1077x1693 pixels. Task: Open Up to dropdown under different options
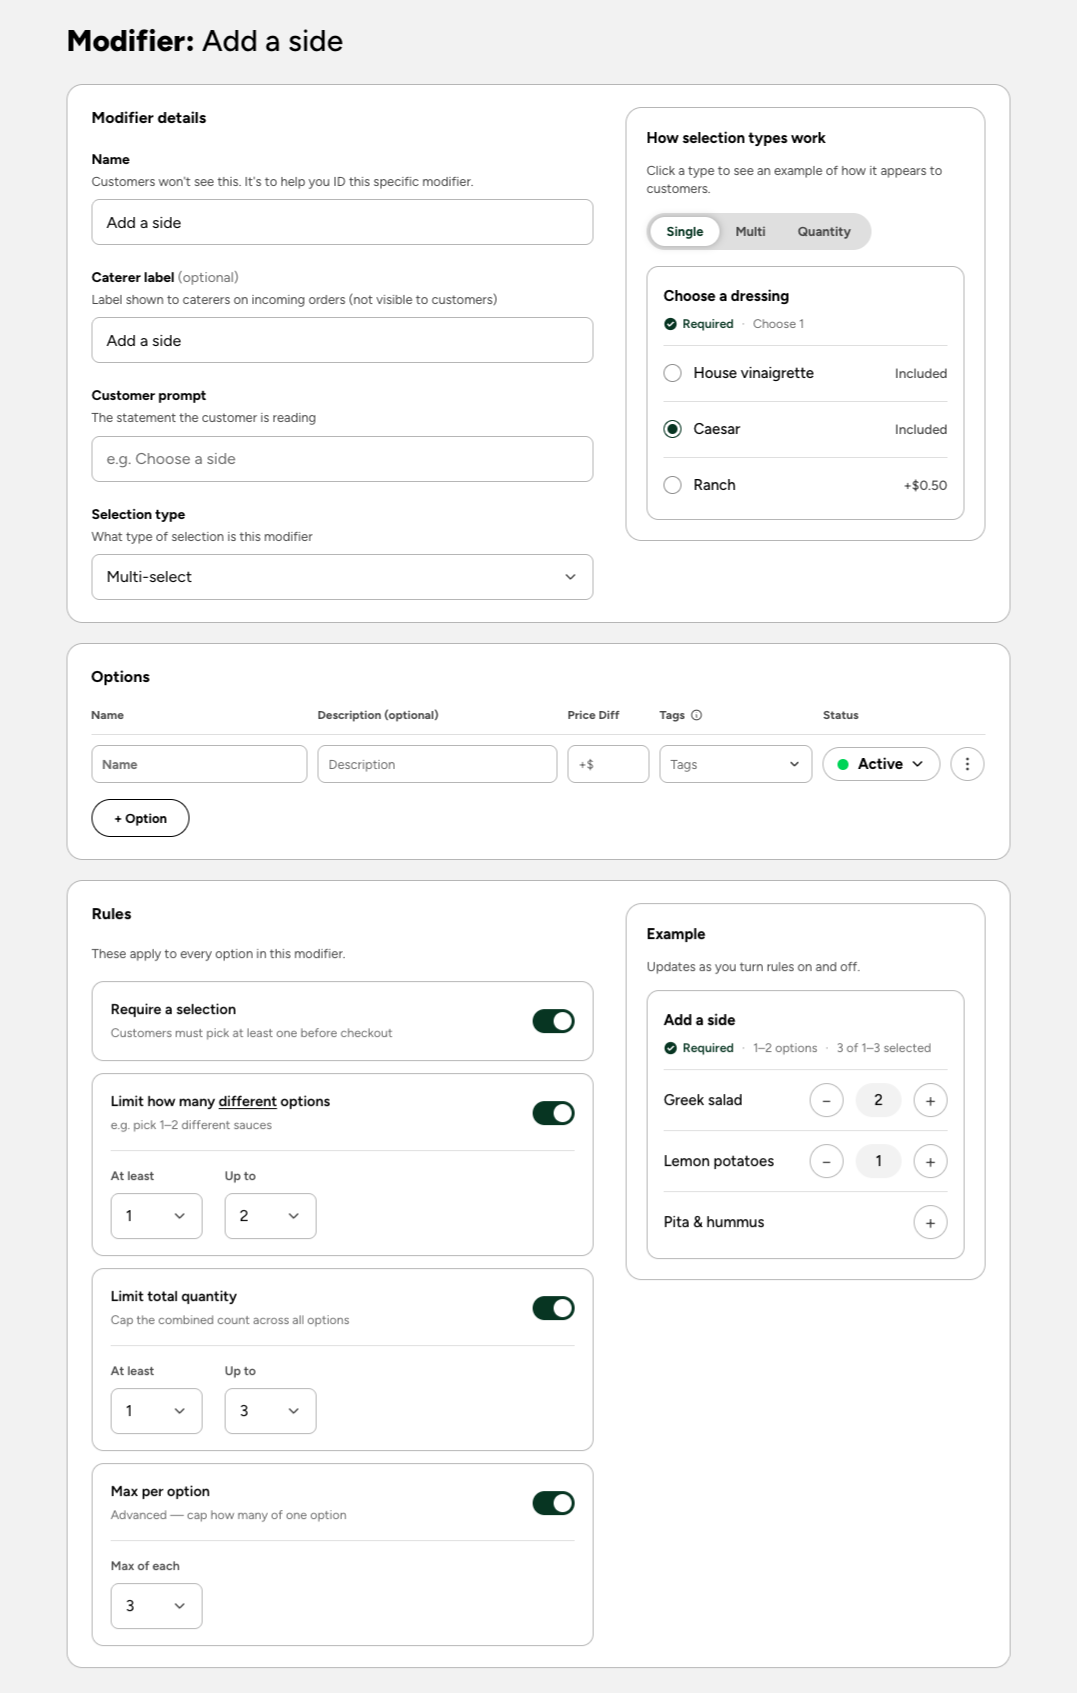pyautogui.click(x=270, y=1216)
